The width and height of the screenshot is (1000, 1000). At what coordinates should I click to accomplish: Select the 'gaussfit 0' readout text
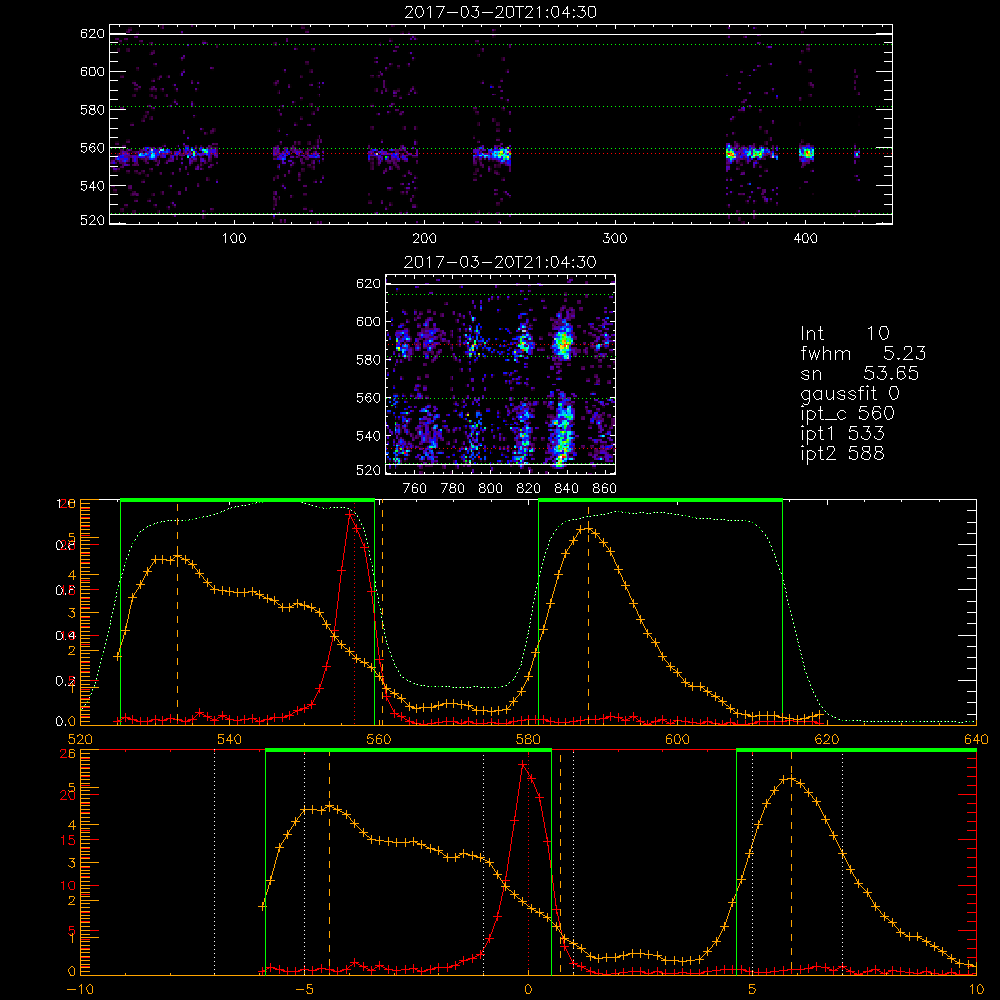pos(850,393)
